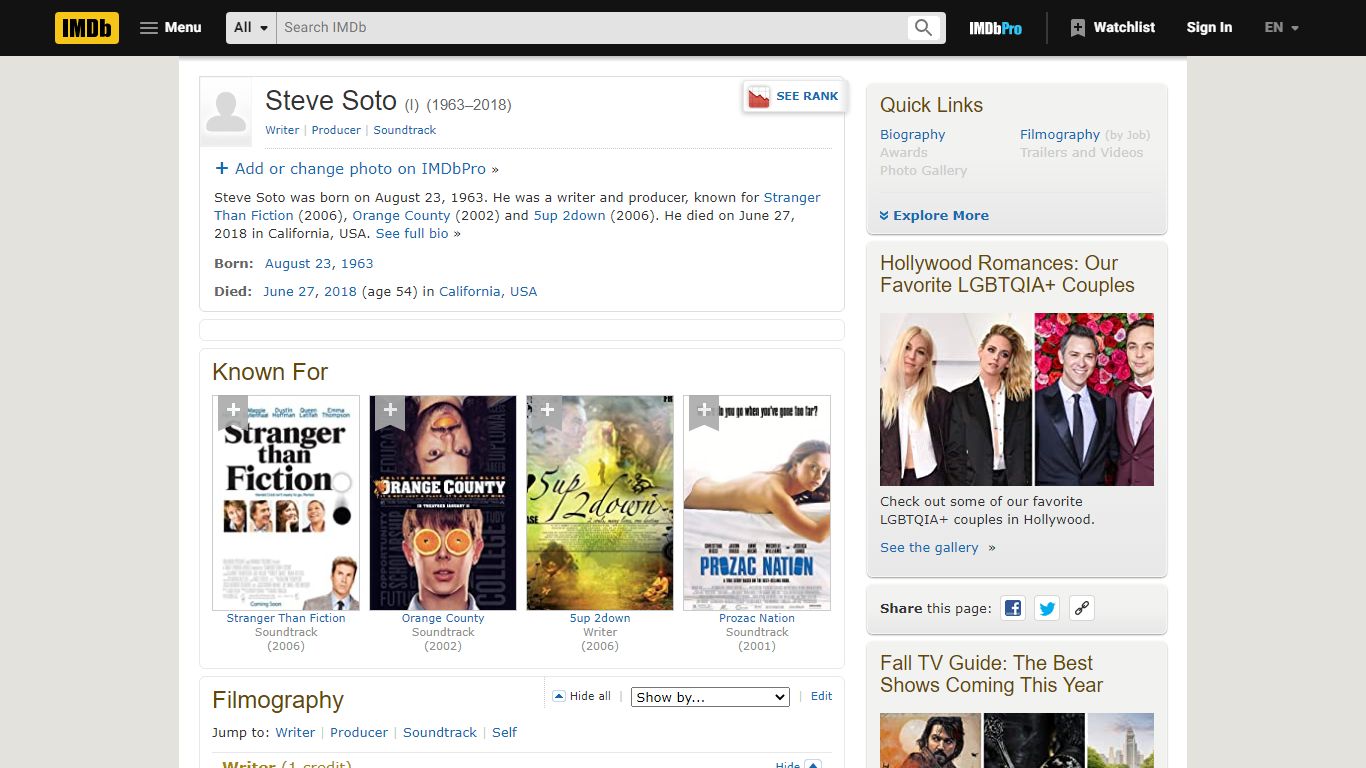Click Hide all in Filmography
Viewport: 1366px width, 768px height.
point(582,696)
